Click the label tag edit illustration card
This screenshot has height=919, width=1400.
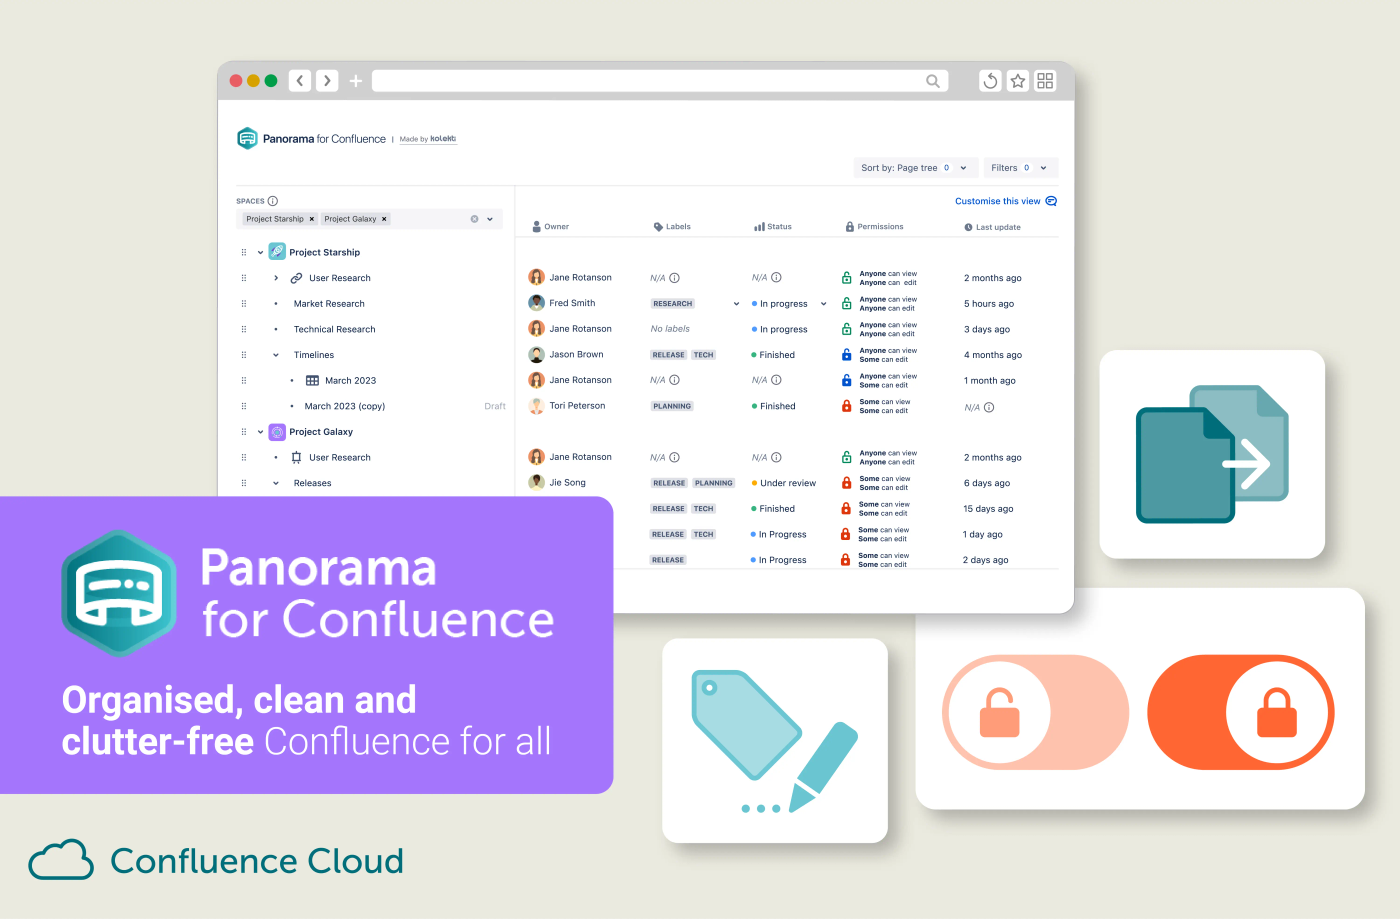pyautogui.click(x=775, y=741)
